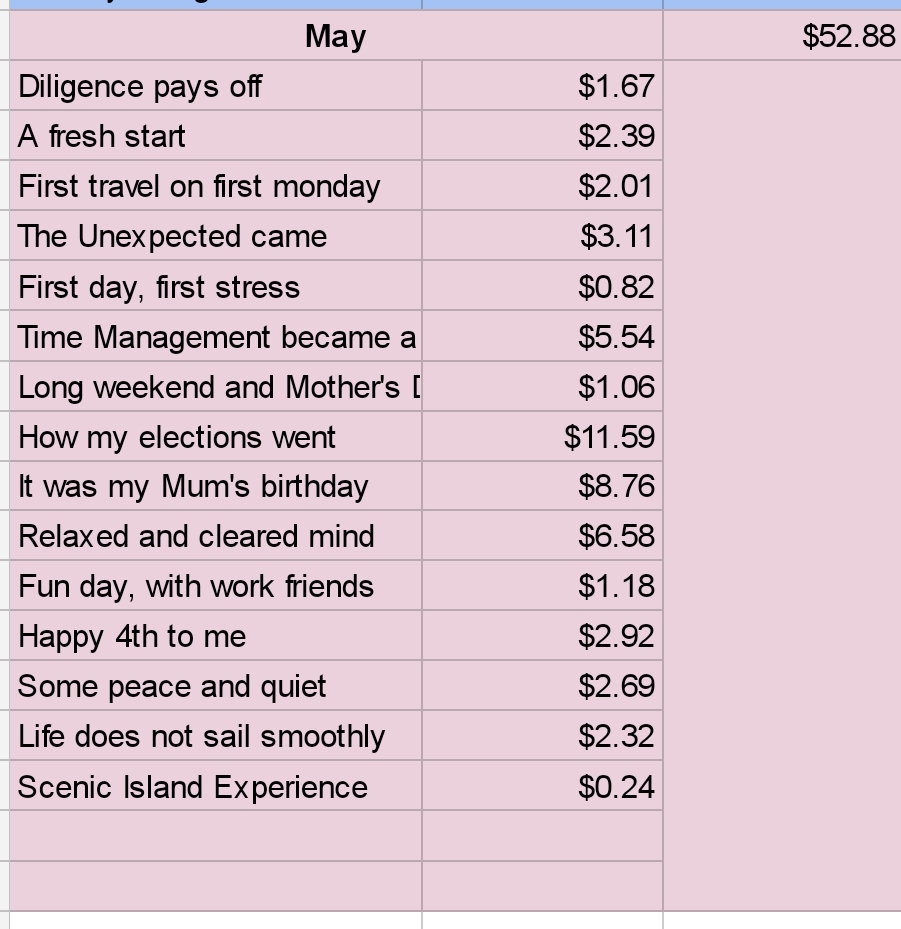
Task: Select 'Fun day, with work friends' cell
Action: pyautogui.click(x=216, y=586)
